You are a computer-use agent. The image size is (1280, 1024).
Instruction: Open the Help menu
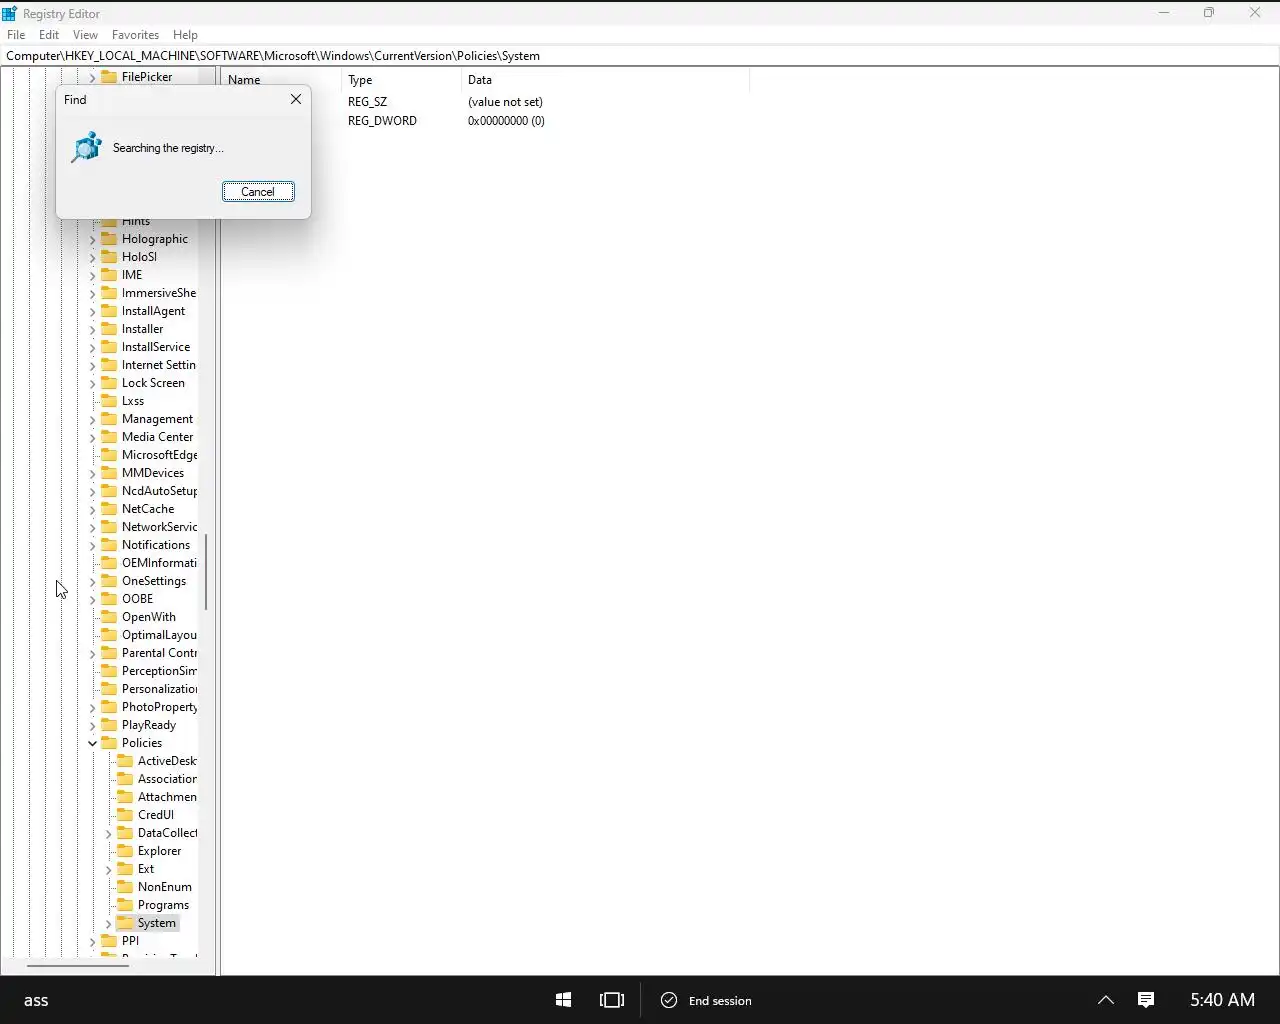(185, 34)
